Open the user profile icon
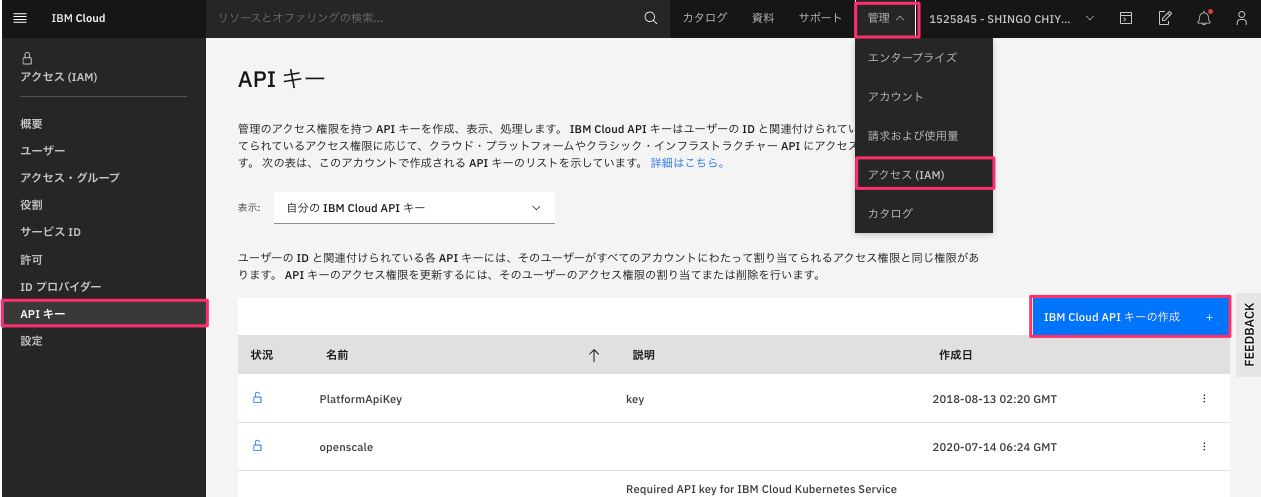The width and height of the screenshot is (1261, 497). [x=1242, y=18]
